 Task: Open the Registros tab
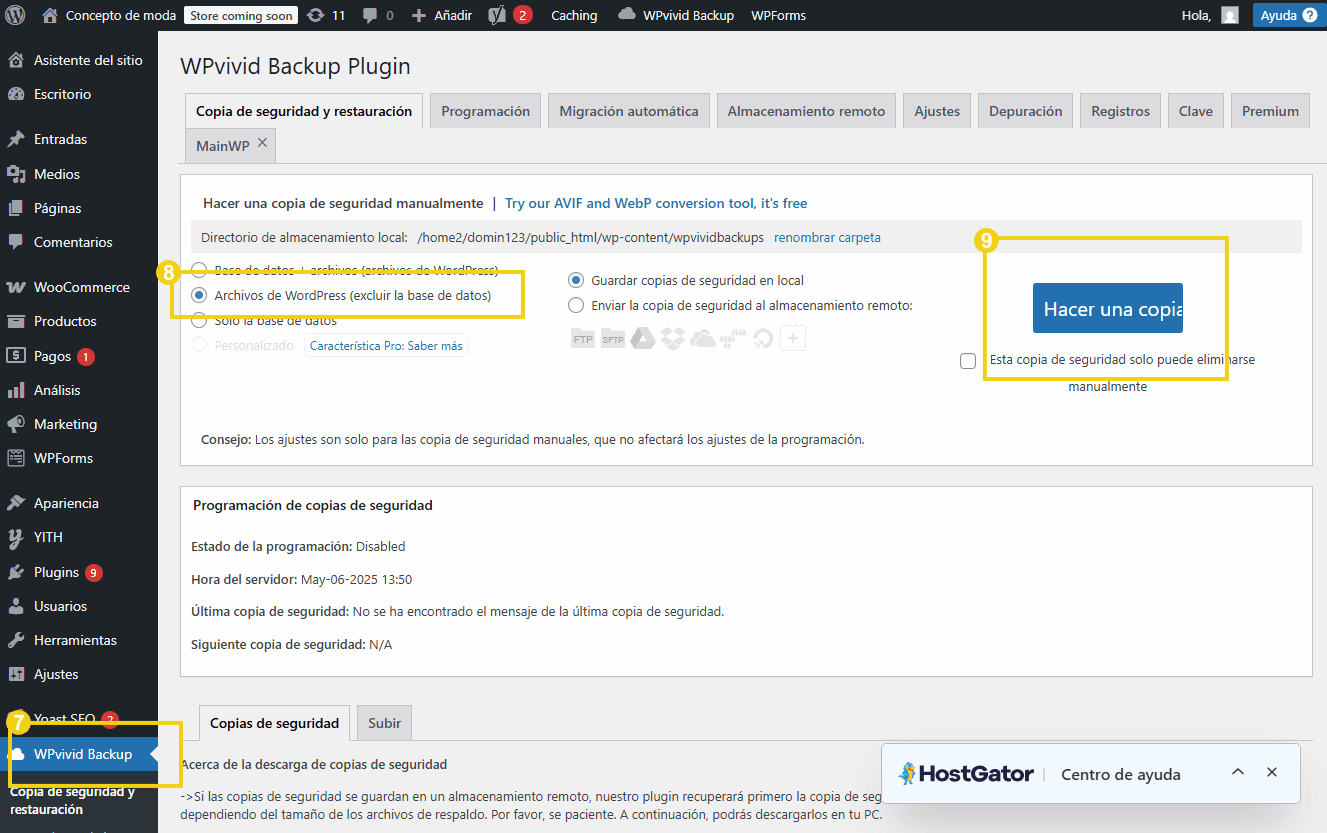point(1121,111)
